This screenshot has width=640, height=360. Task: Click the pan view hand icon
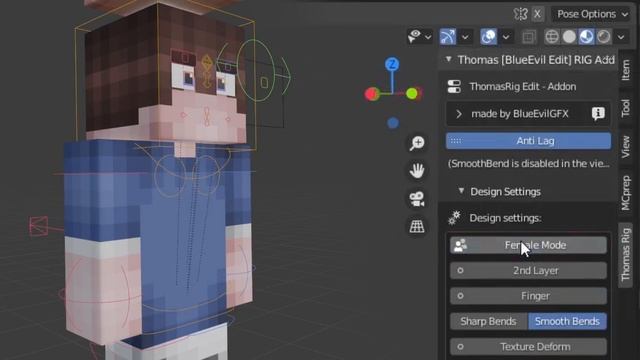[417, 171]
